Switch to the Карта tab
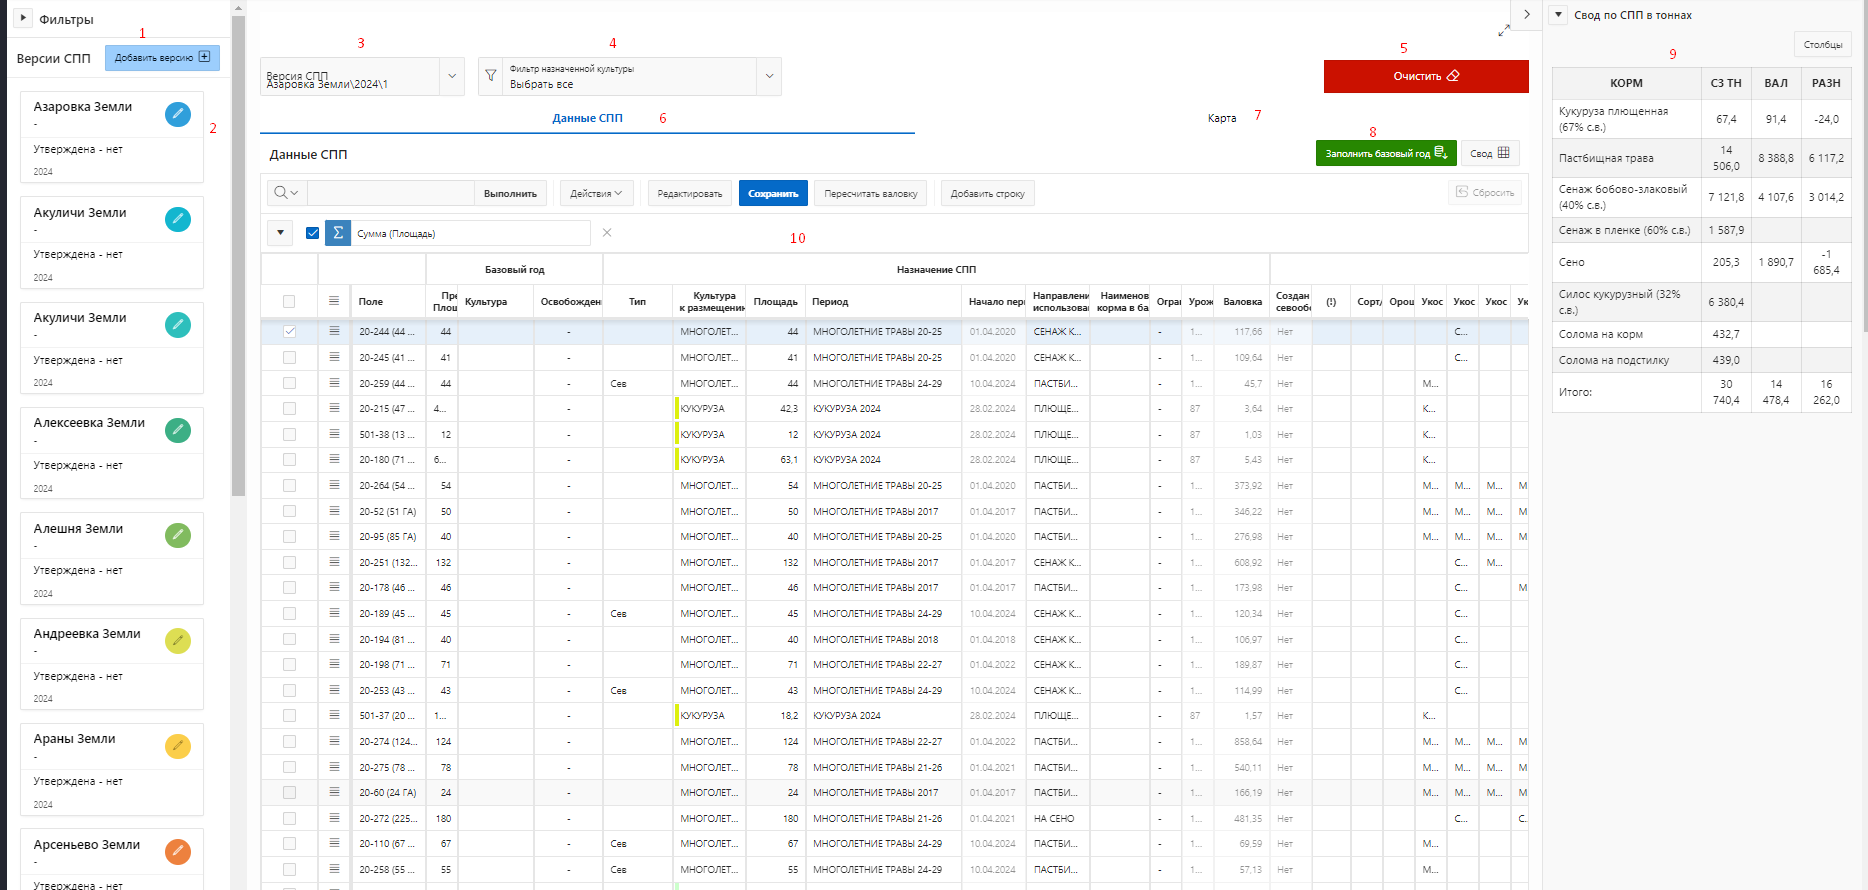The height and width of the screenshot is (890, 1868). click(1221, 118)
